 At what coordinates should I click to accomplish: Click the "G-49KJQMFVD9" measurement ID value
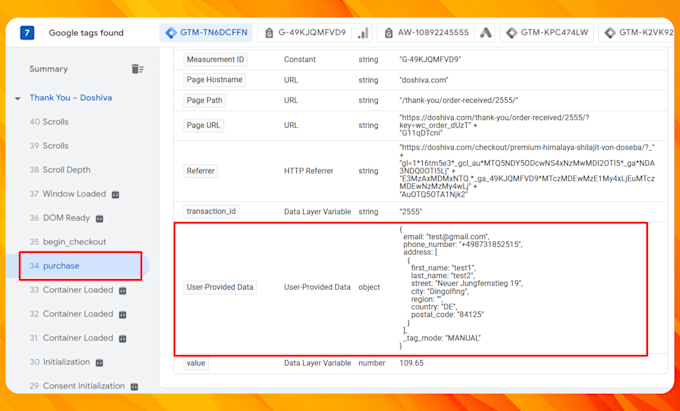430,59
